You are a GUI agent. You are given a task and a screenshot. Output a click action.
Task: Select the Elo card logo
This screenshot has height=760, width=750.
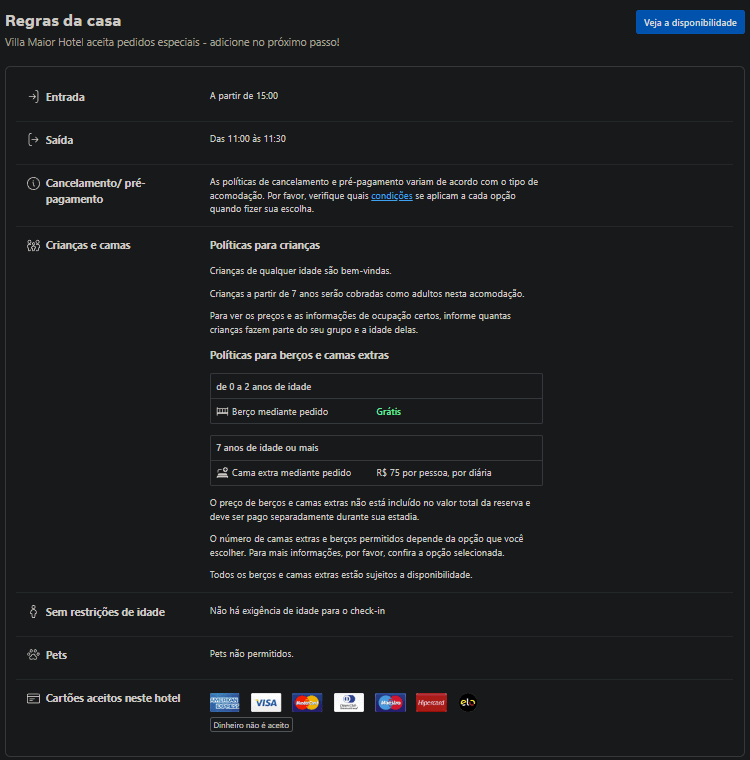pos(467,703)
